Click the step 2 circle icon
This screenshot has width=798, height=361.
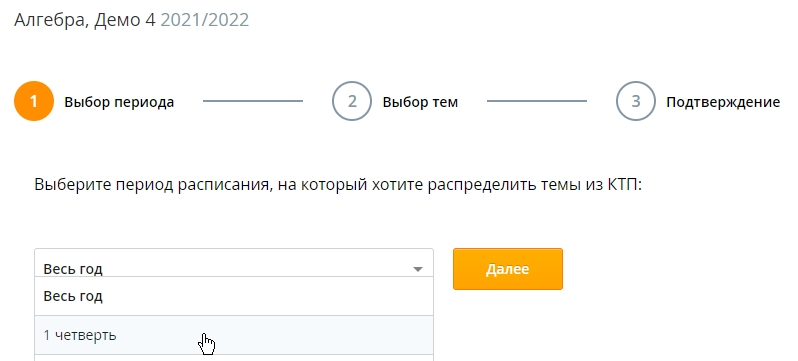pos(352,101)
